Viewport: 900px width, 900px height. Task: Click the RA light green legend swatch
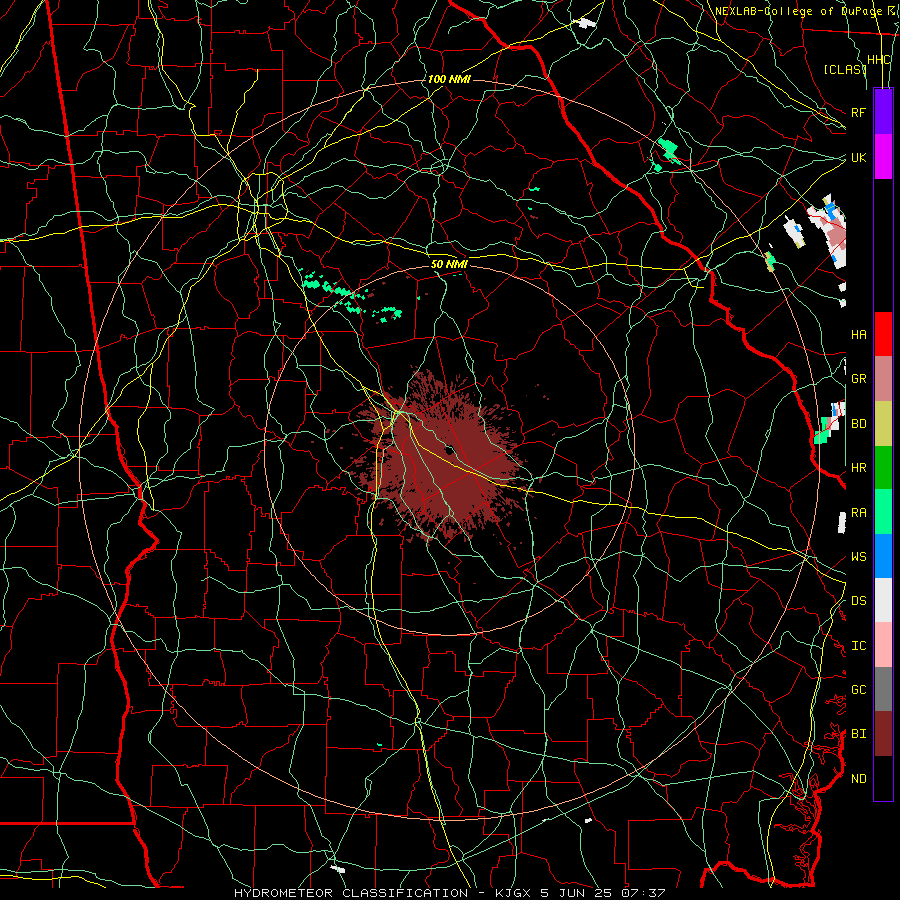[x=883, y=512]
